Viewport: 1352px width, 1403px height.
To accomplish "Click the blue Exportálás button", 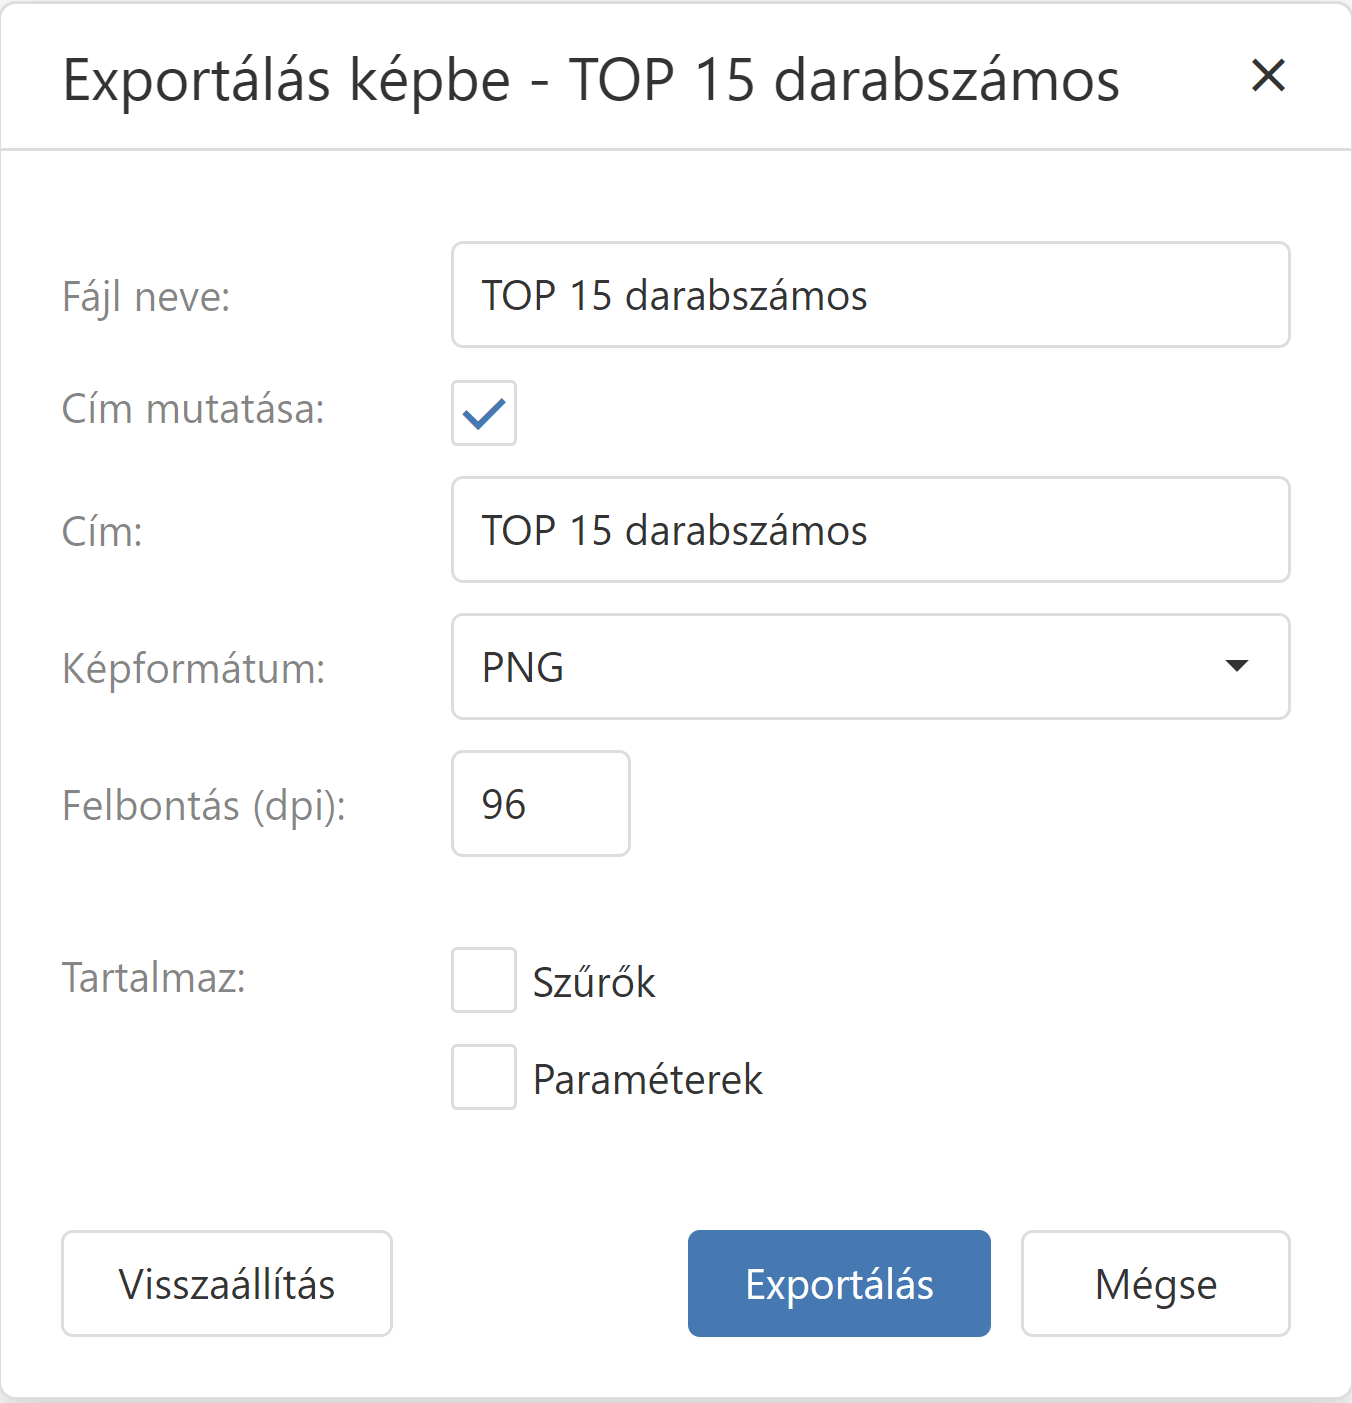I will pos(839,1284).
